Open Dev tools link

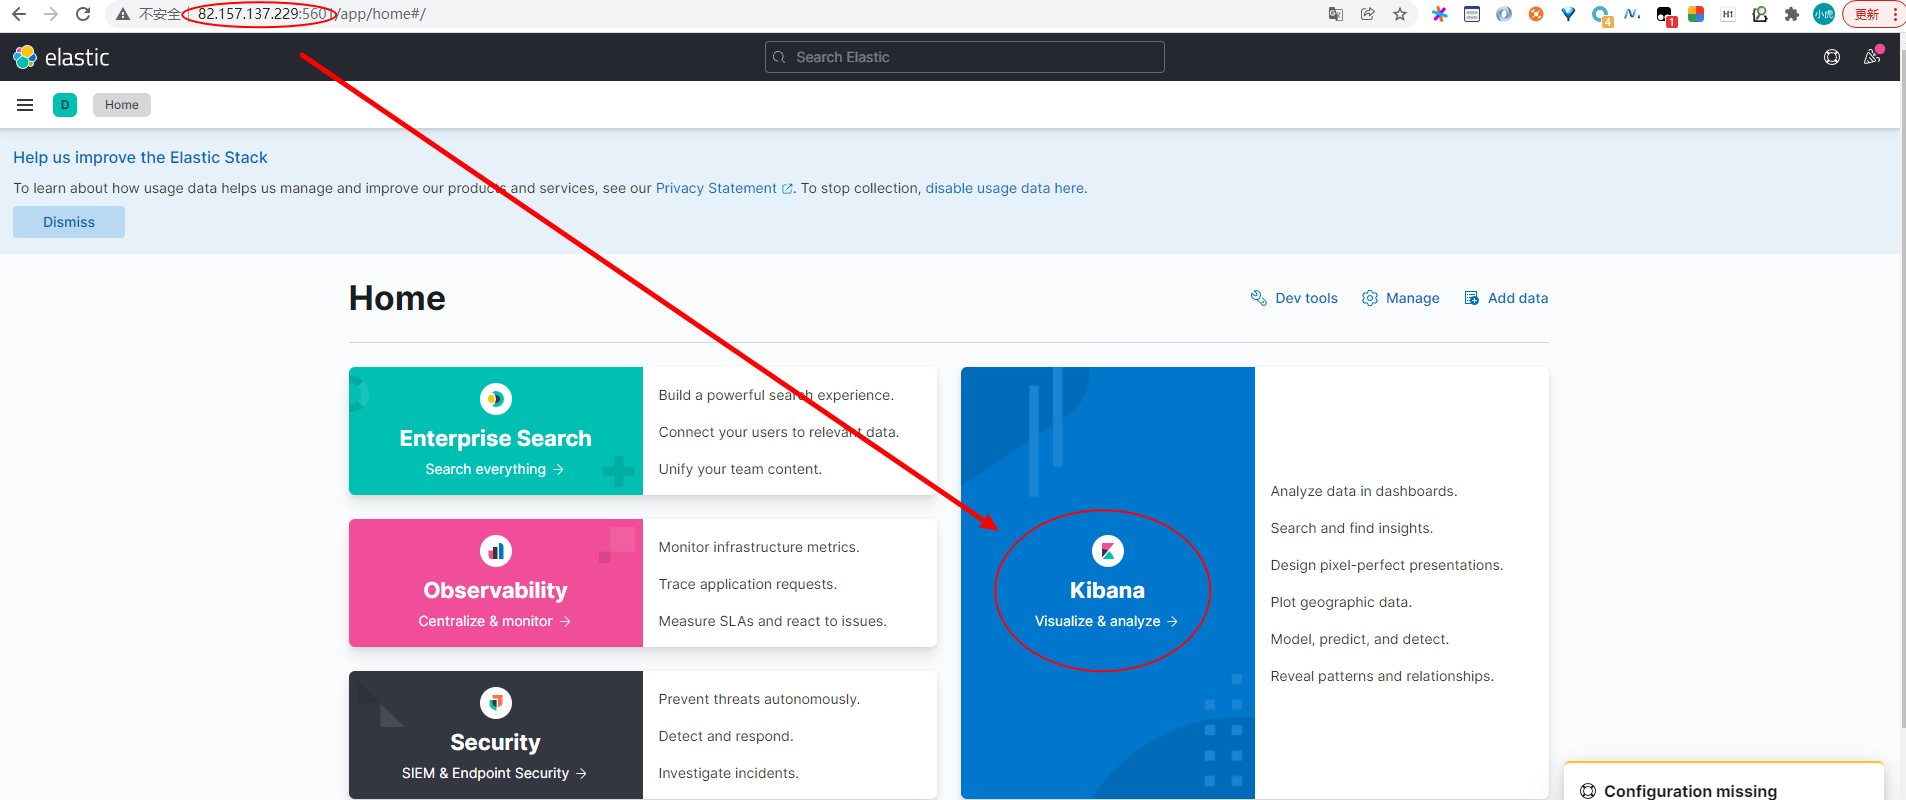point(1294,298)
